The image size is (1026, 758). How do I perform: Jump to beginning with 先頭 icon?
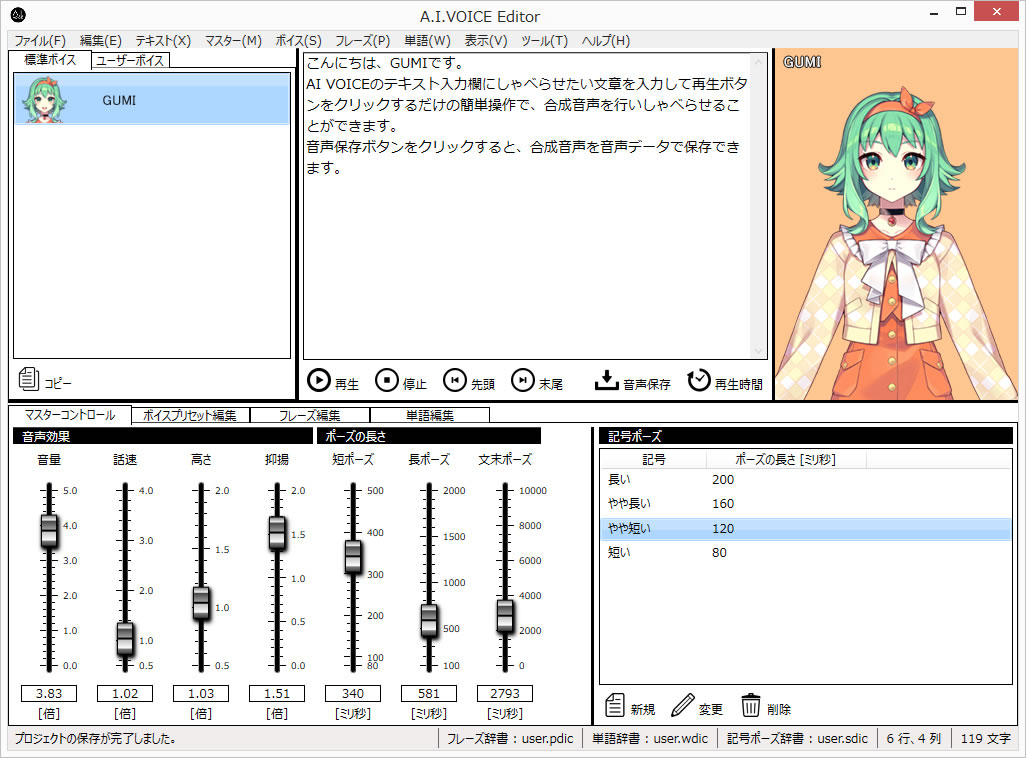click(455, 380)
